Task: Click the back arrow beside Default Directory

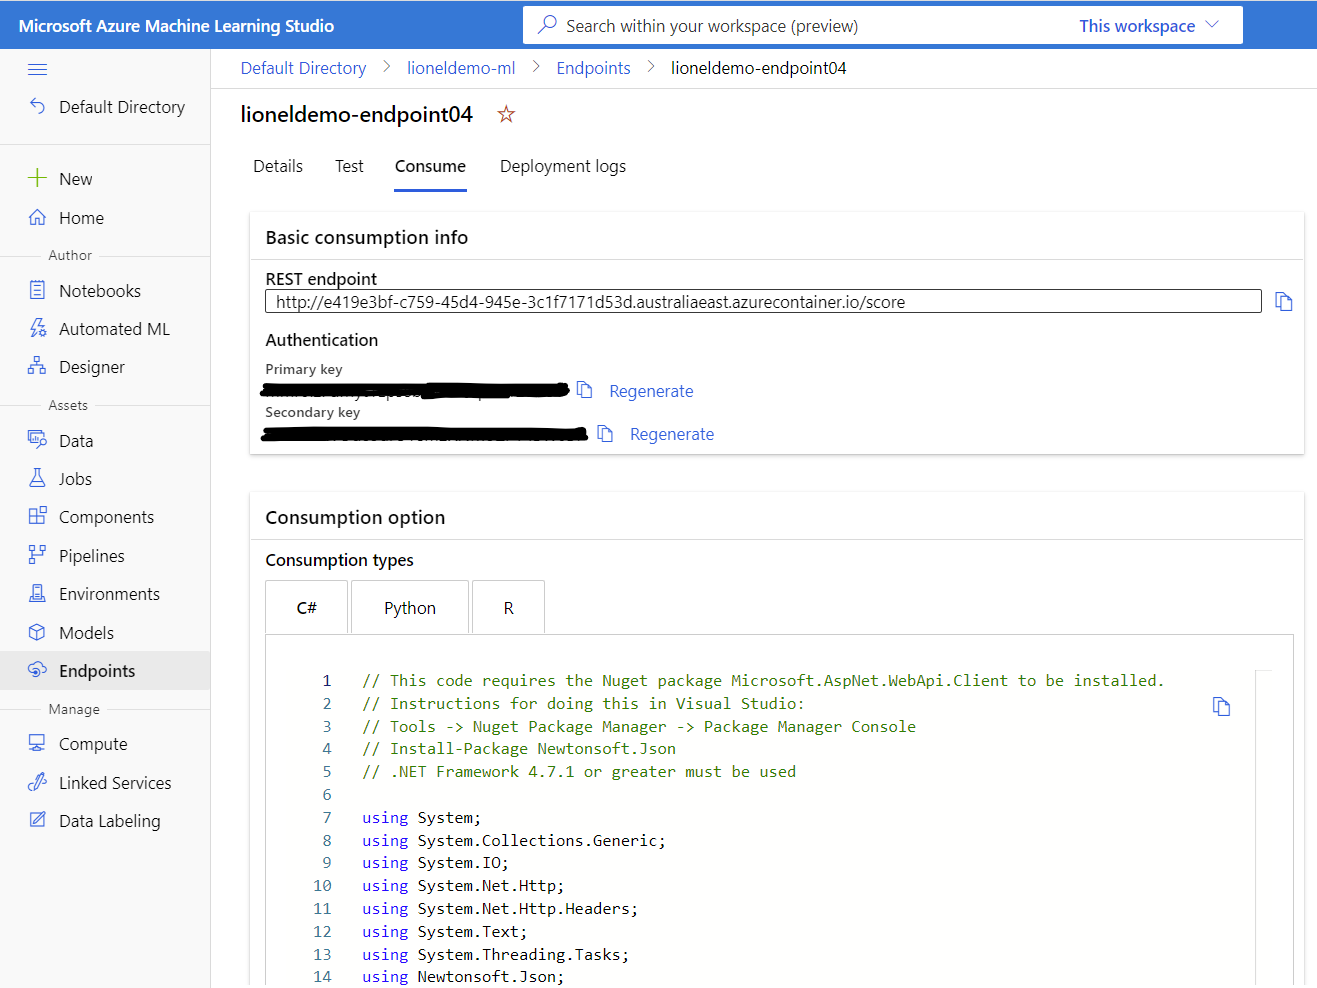Action: tap(37, 106)
